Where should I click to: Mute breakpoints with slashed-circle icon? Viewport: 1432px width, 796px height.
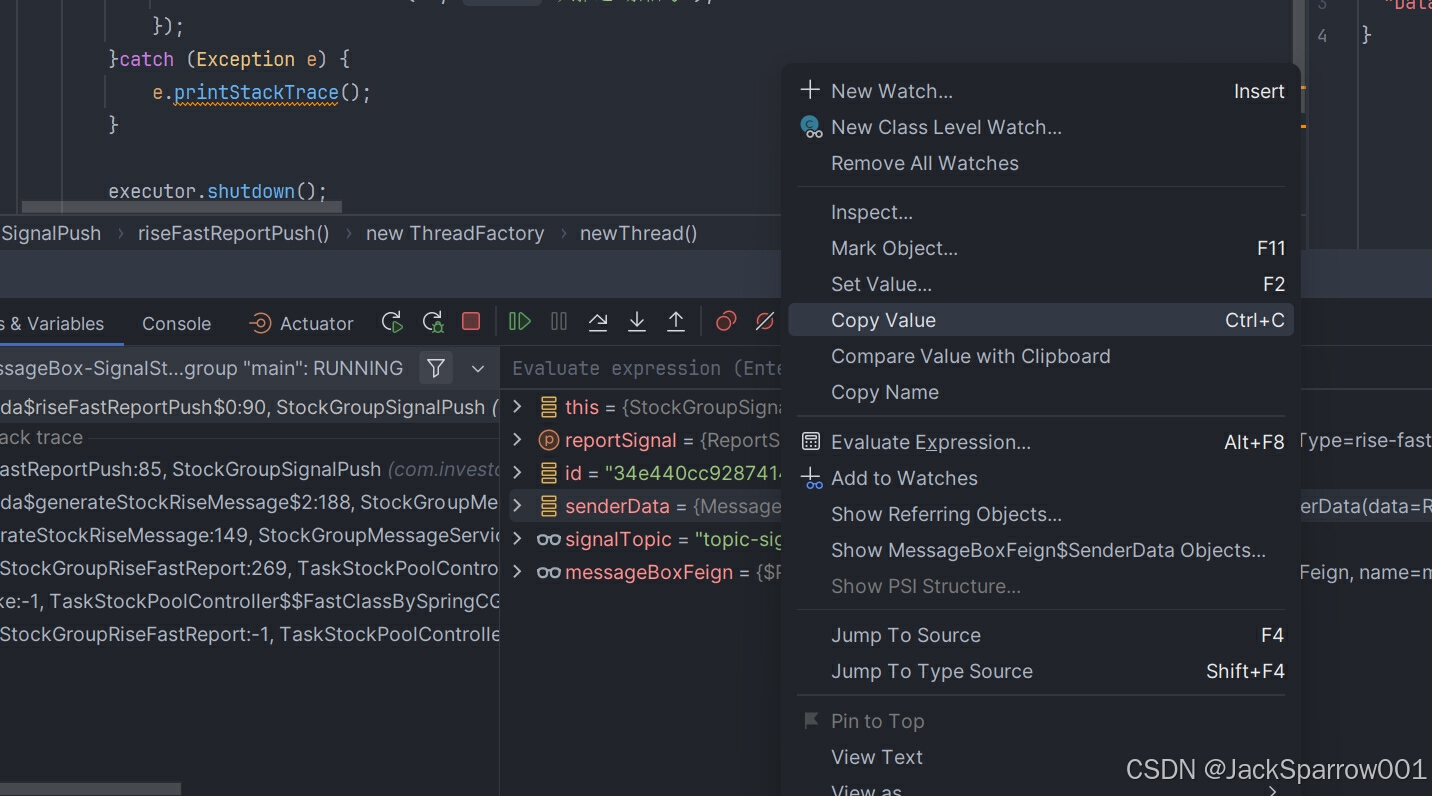pyautogui.click(x=765, y=321)
